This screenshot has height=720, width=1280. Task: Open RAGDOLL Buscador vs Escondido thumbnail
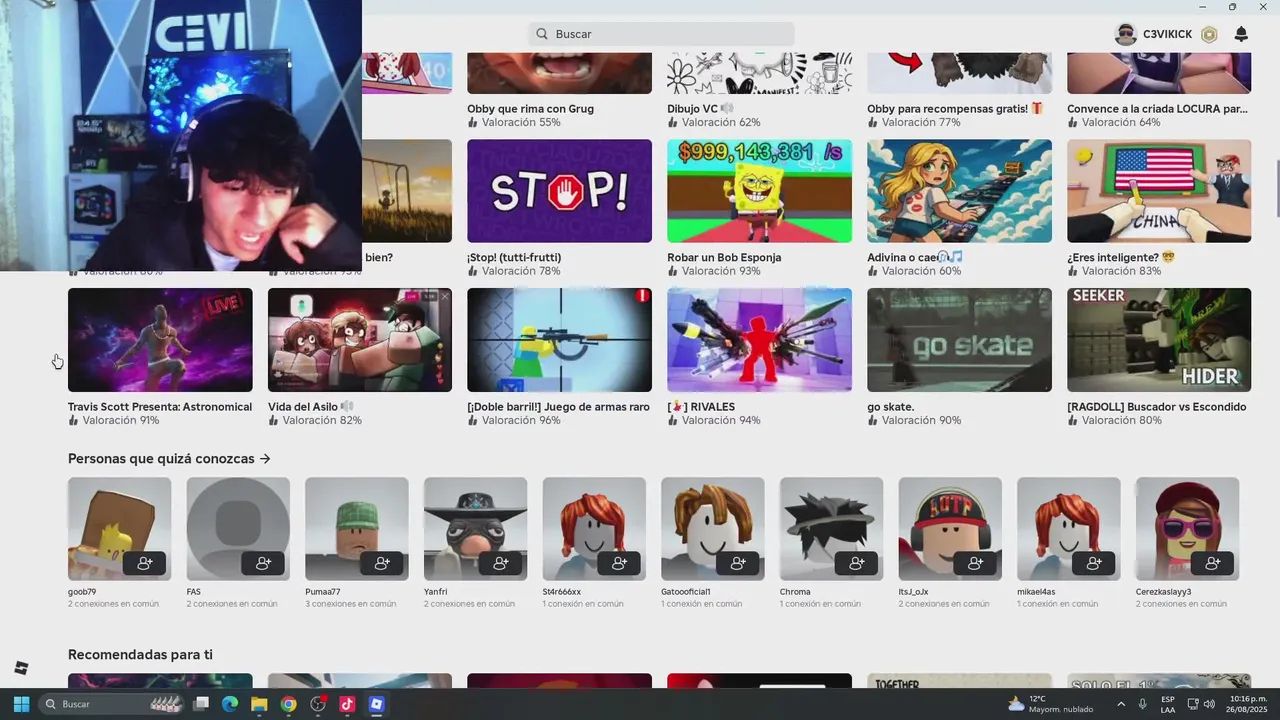(x=1159, y=340)
